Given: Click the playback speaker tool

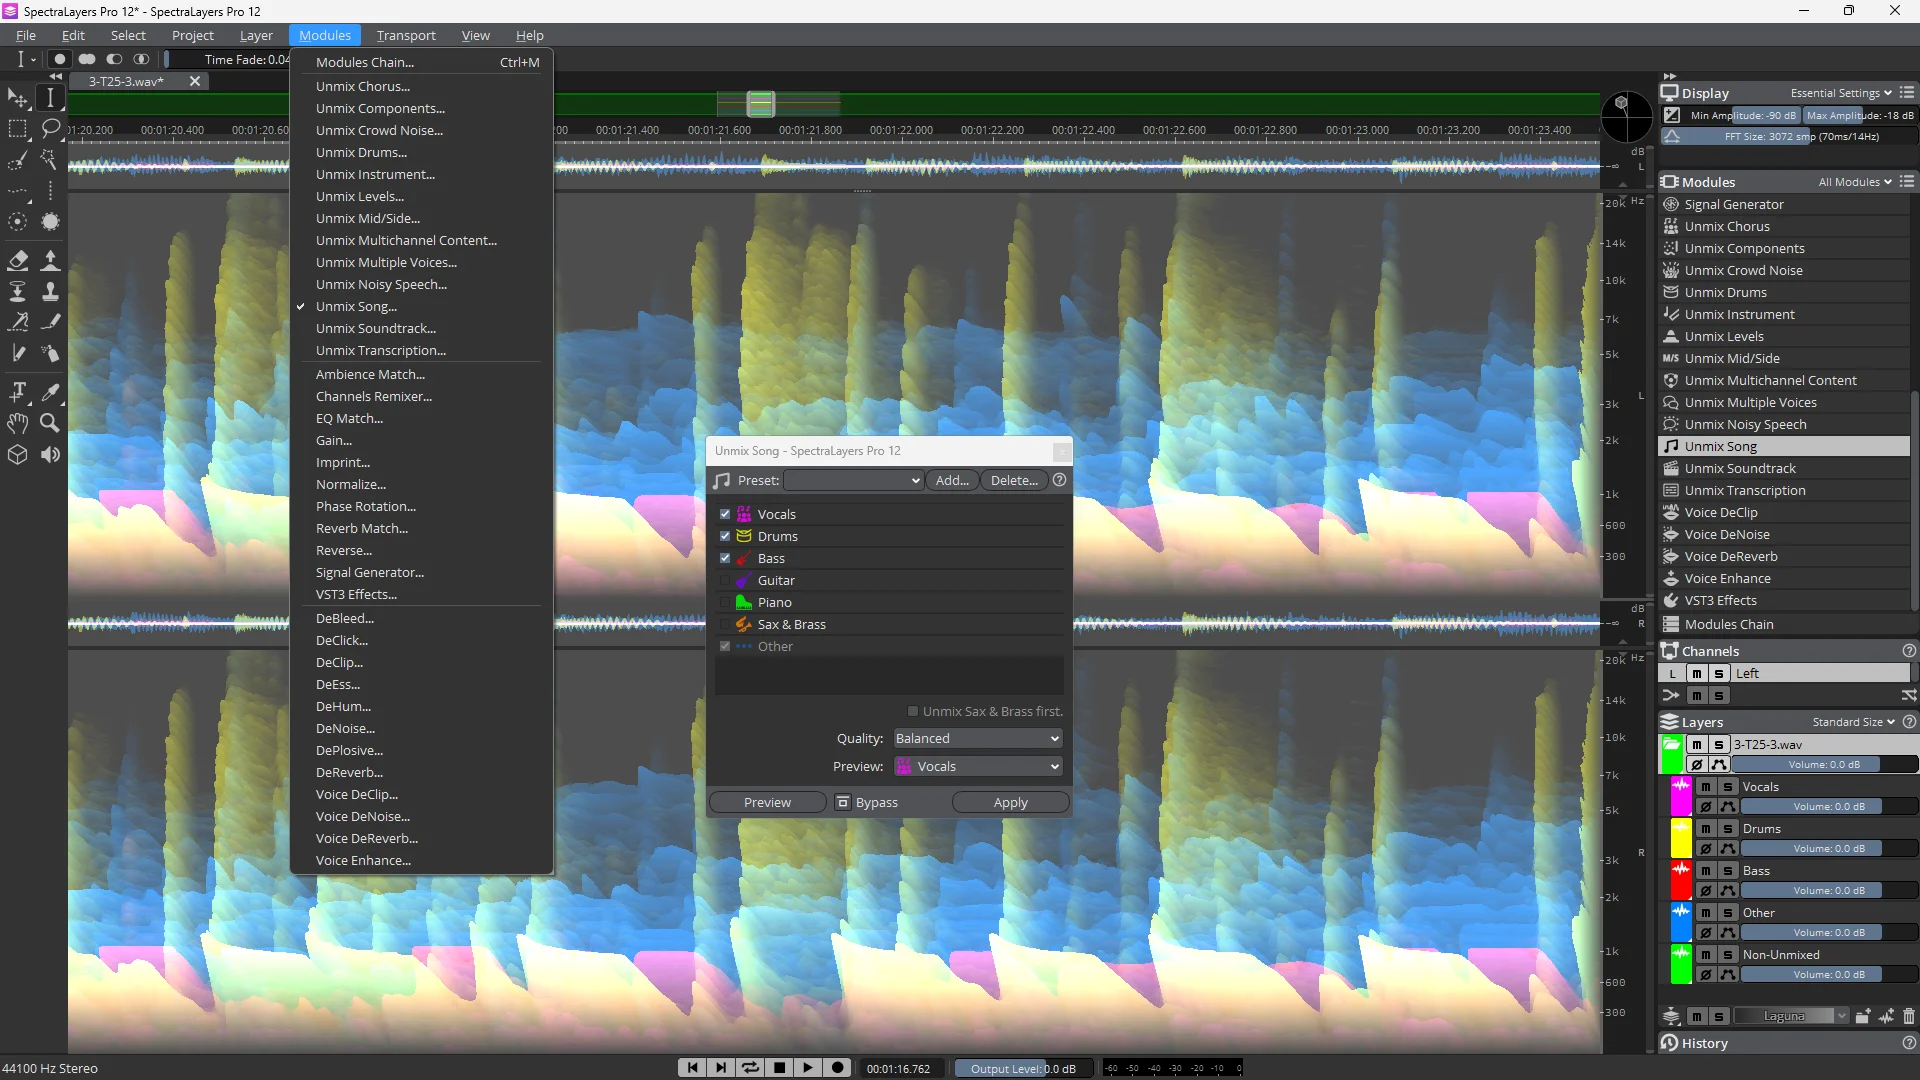Looking at the screenshot, I should pyautogui.click(x=50, y=455).
